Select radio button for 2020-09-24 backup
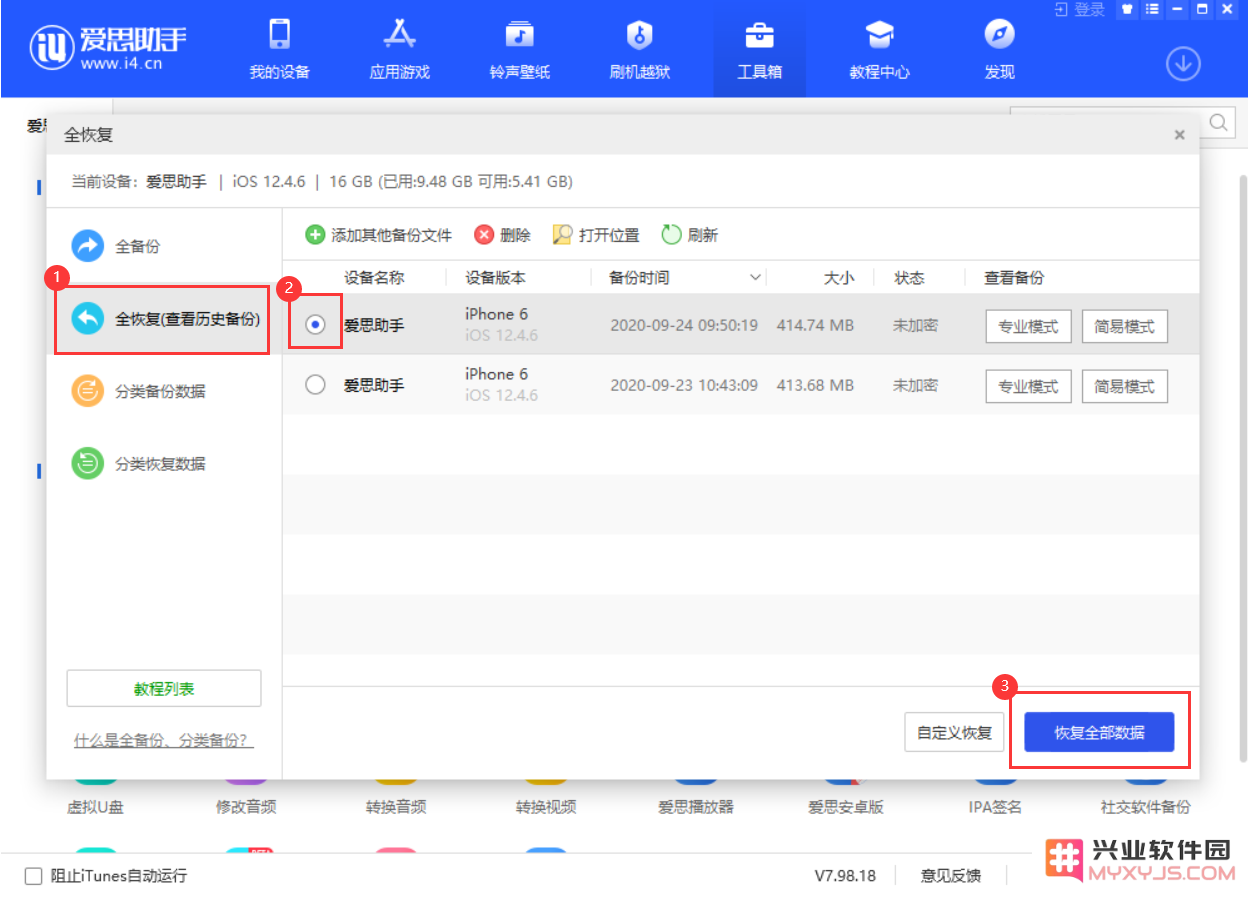Viewport: 1248px width, 897px height. pos(315,324)
